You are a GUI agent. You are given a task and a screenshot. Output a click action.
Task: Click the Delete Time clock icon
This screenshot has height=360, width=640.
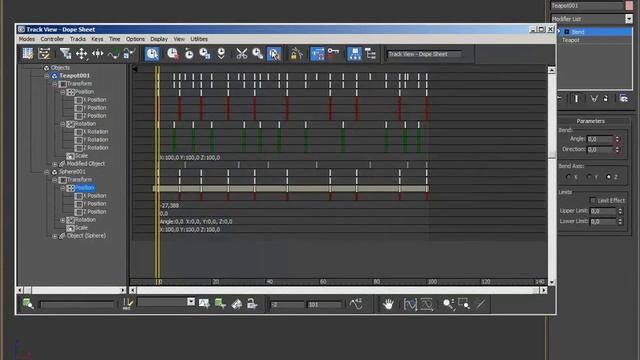pos(172,53)
